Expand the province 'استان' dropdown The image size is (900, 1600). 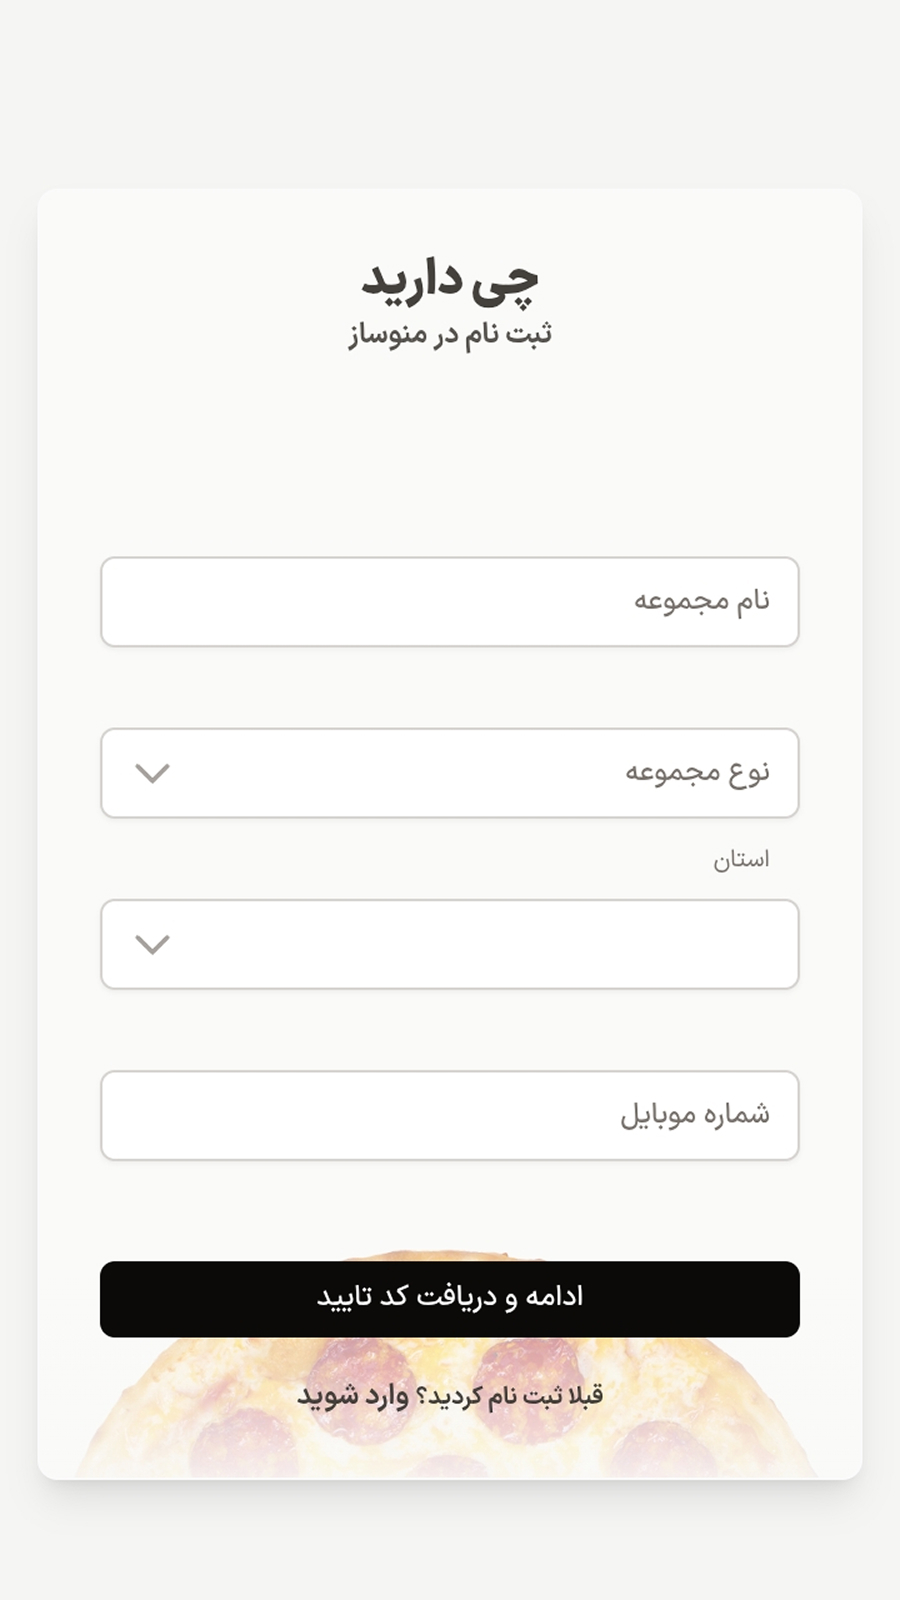point(450,945)
